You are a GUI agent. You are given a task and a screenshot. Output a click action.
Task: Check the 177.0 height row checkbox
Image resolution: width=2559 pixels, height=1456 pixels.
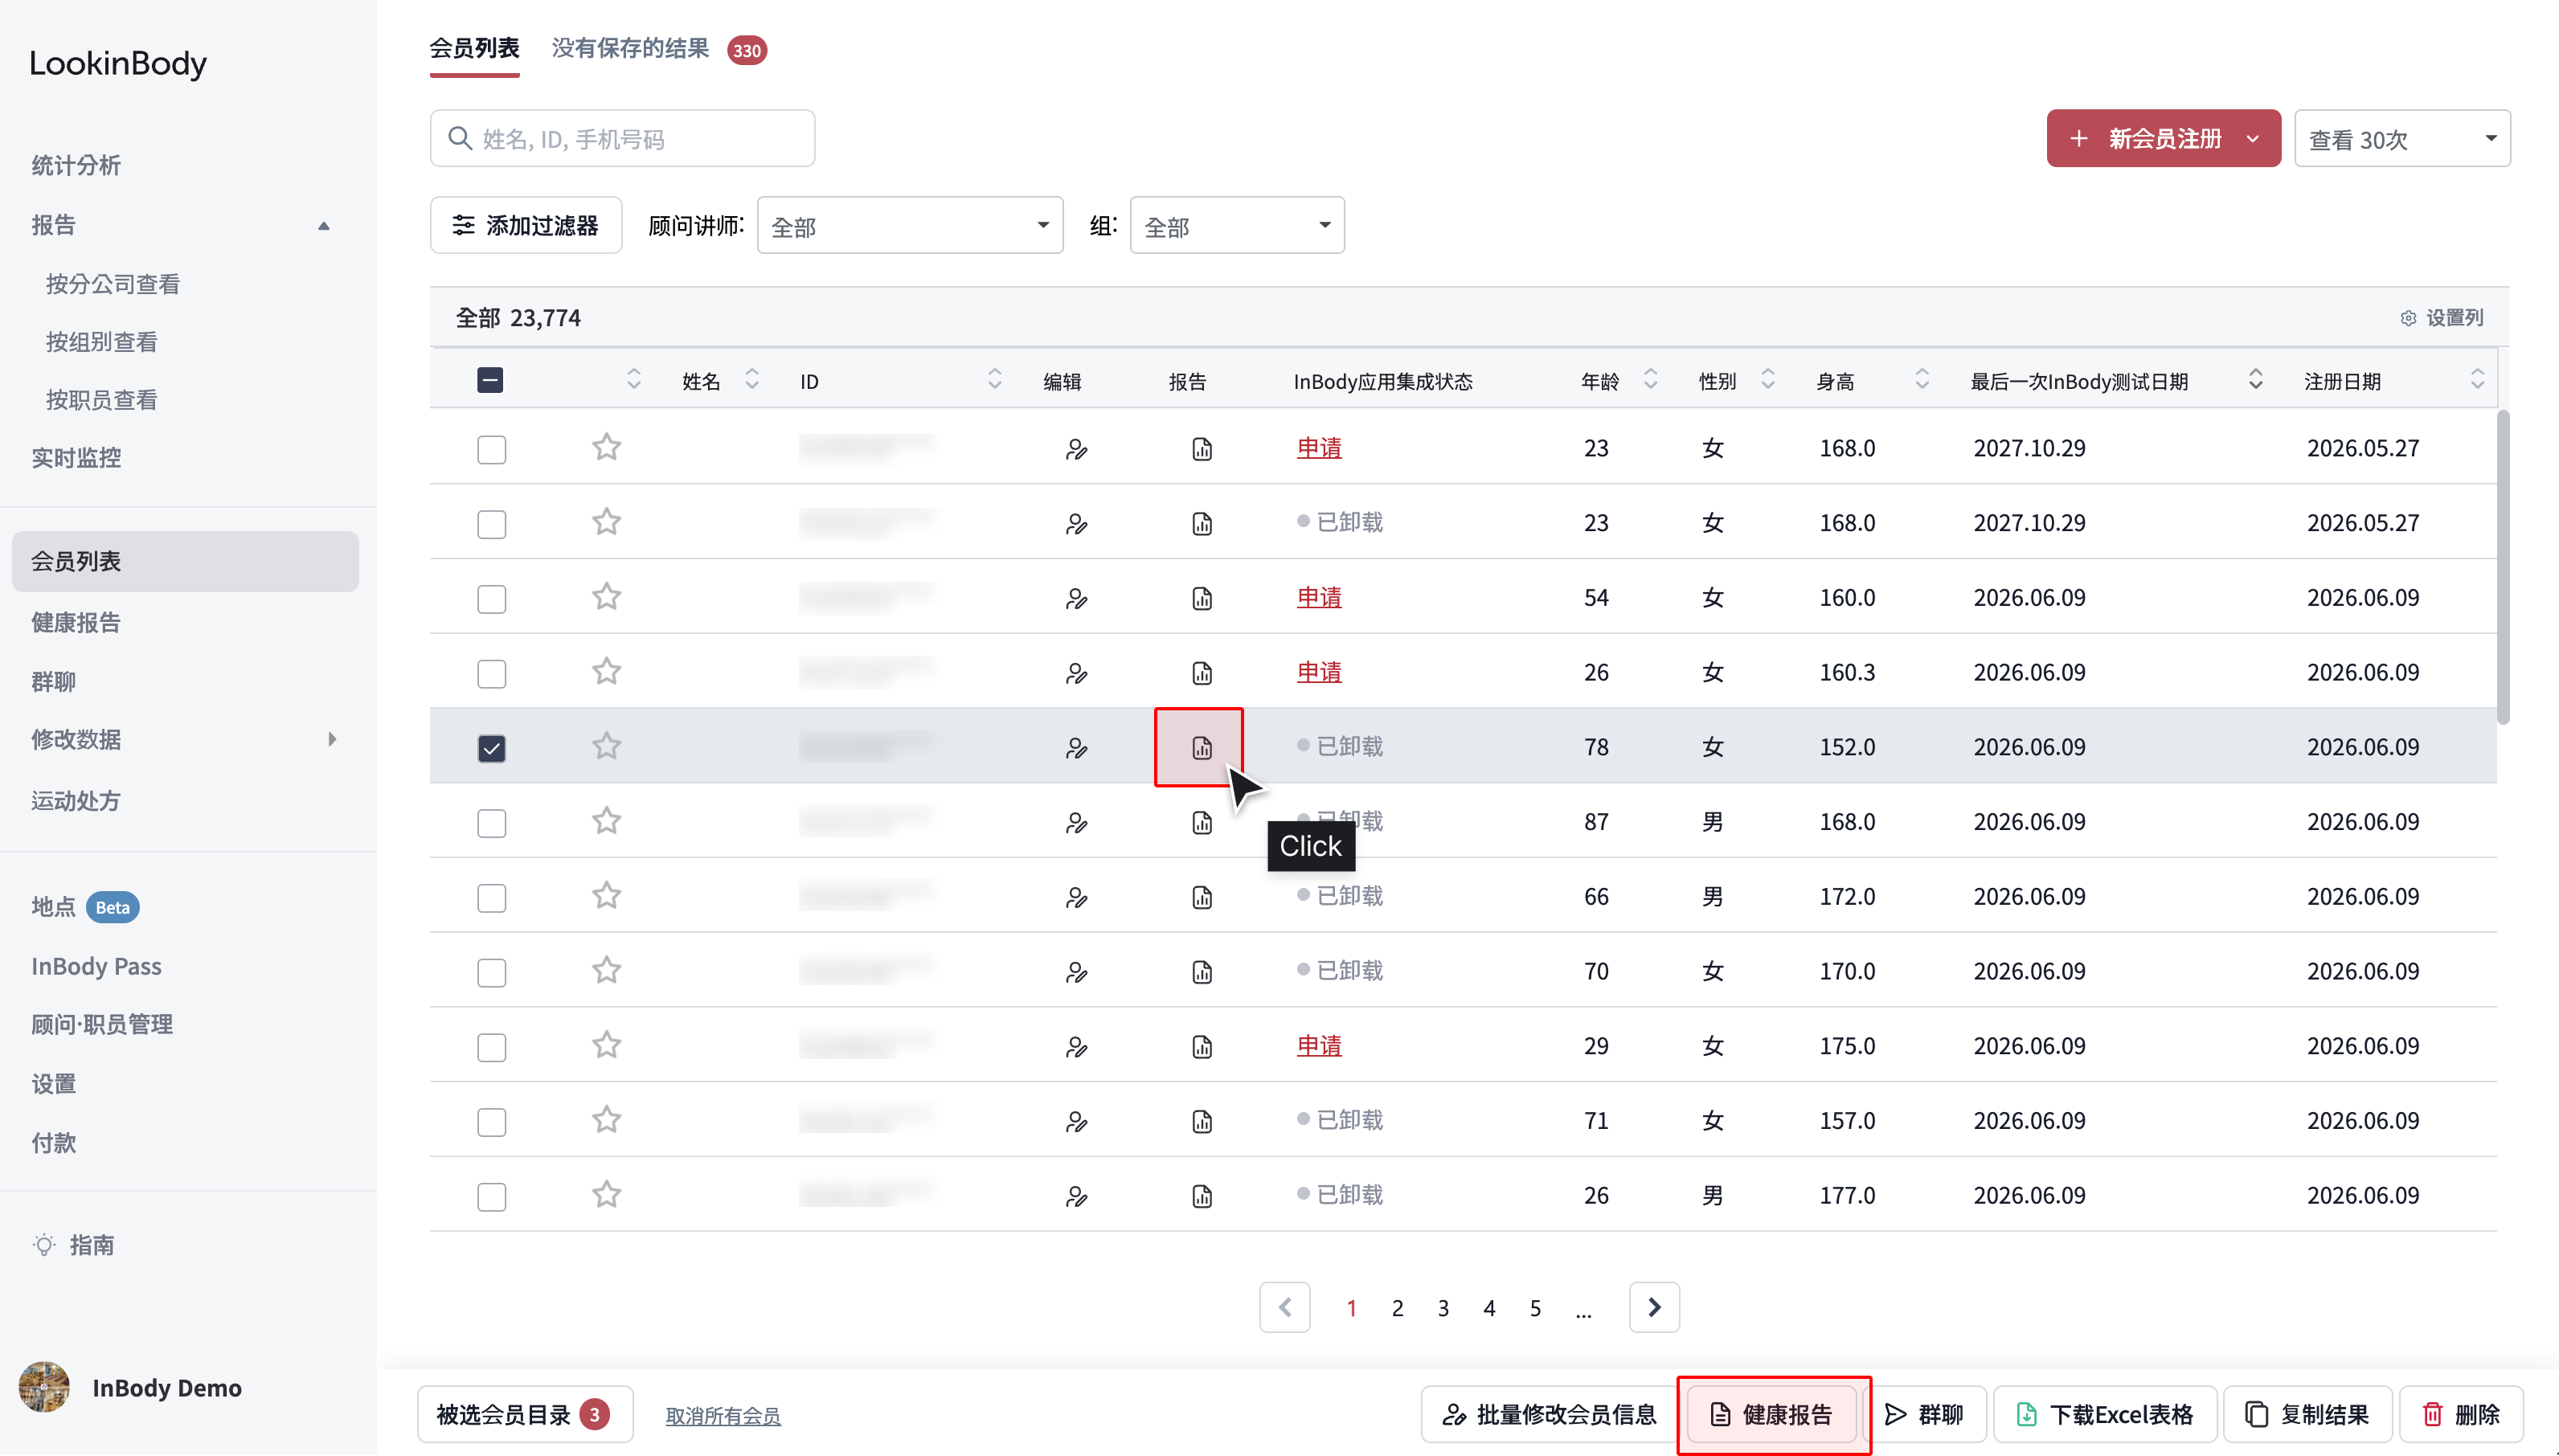pos(491,1197)
